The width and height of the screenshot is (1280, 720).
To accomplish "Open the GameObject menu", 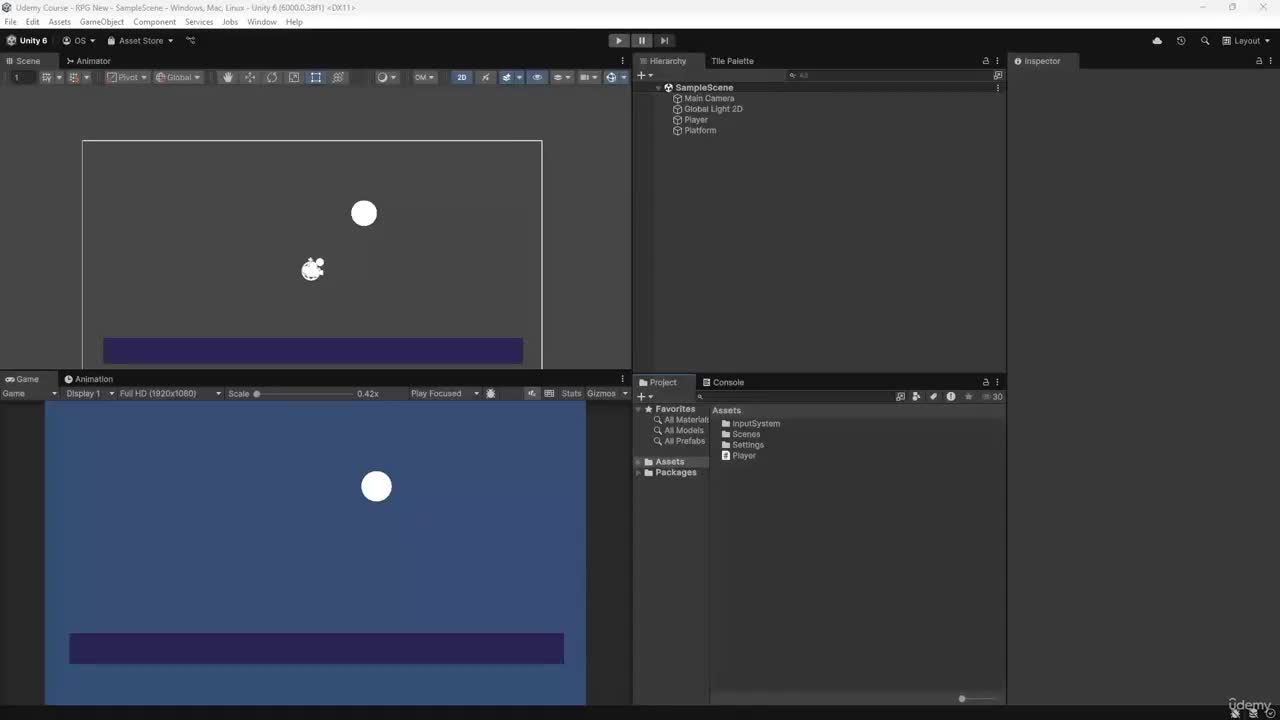I will pyautogui.click(x=102, y=22).
